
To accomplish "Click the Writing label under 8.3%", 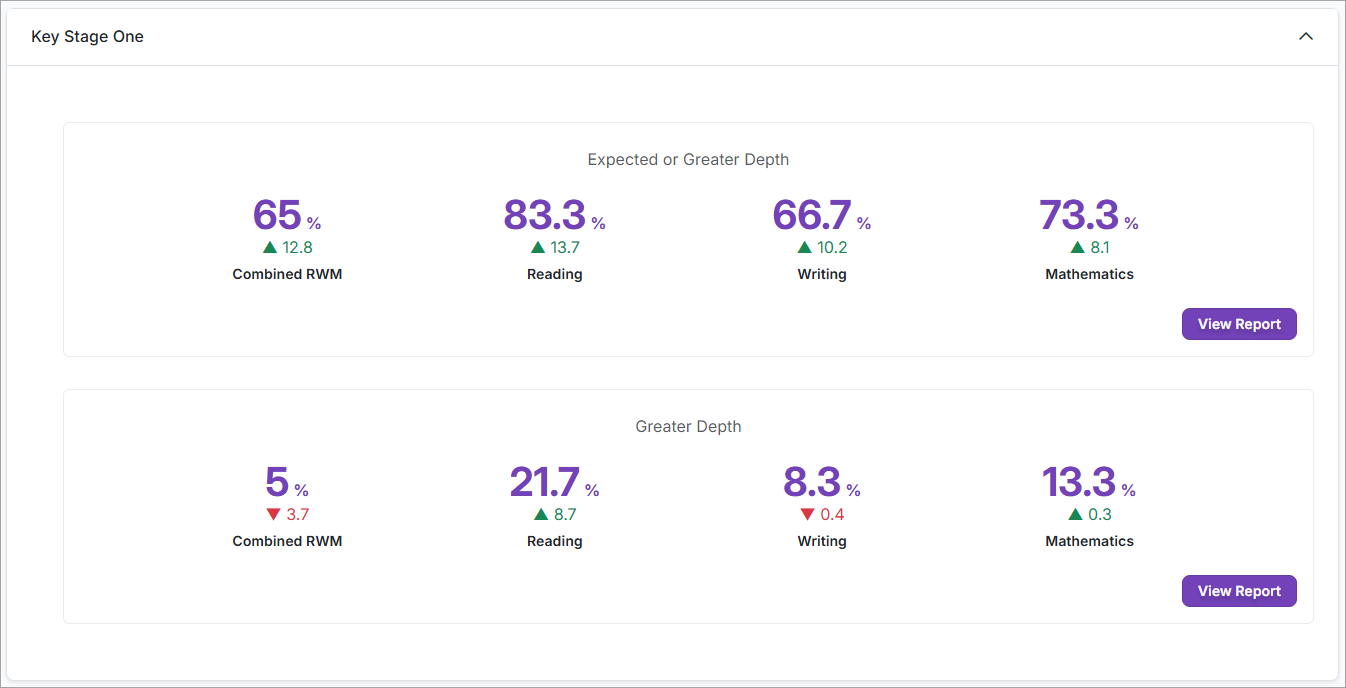I will click(822, 541).
